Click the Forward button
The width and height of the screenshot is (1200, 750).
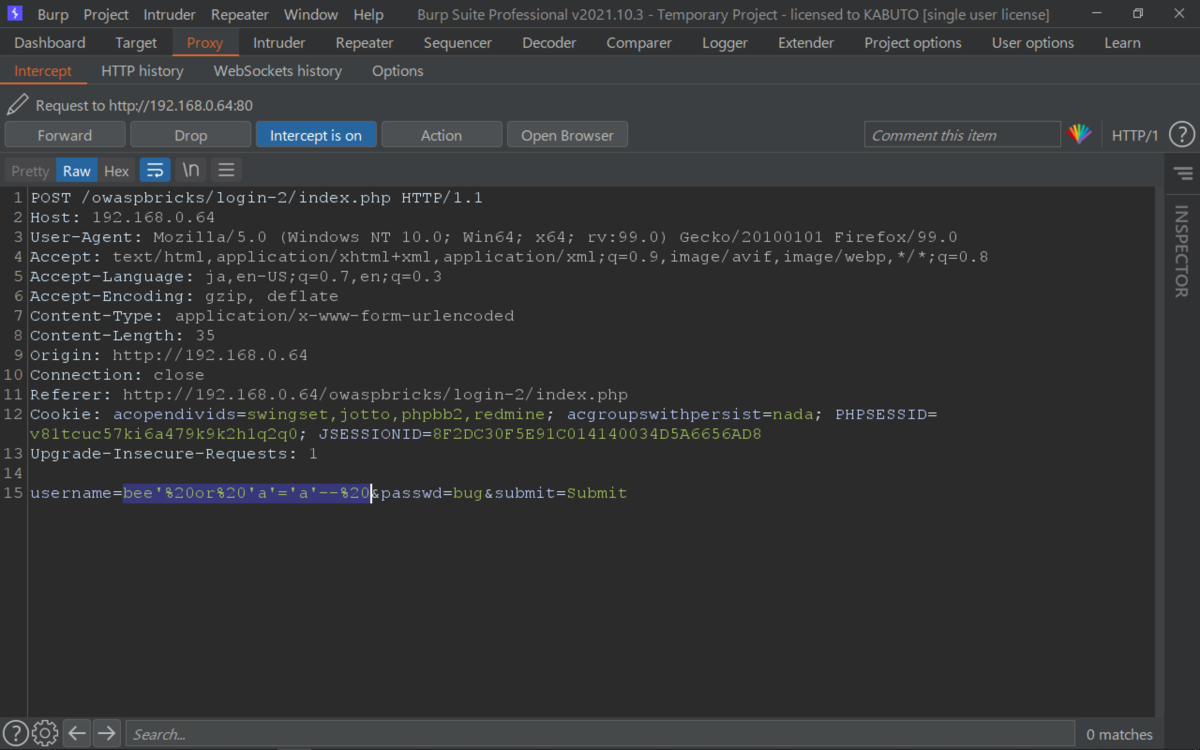[x=65, y=135]
